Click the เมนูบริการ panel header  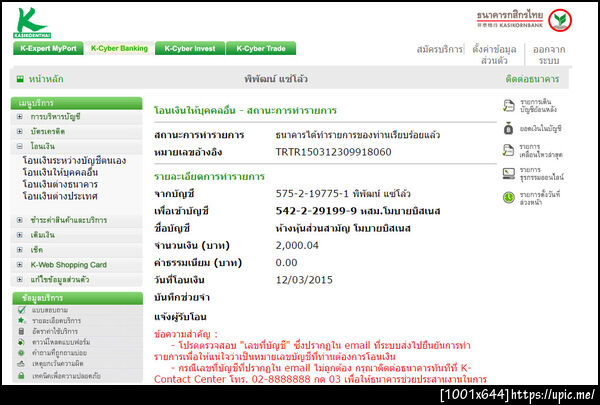pyautogui.click(x=77, y=103)
